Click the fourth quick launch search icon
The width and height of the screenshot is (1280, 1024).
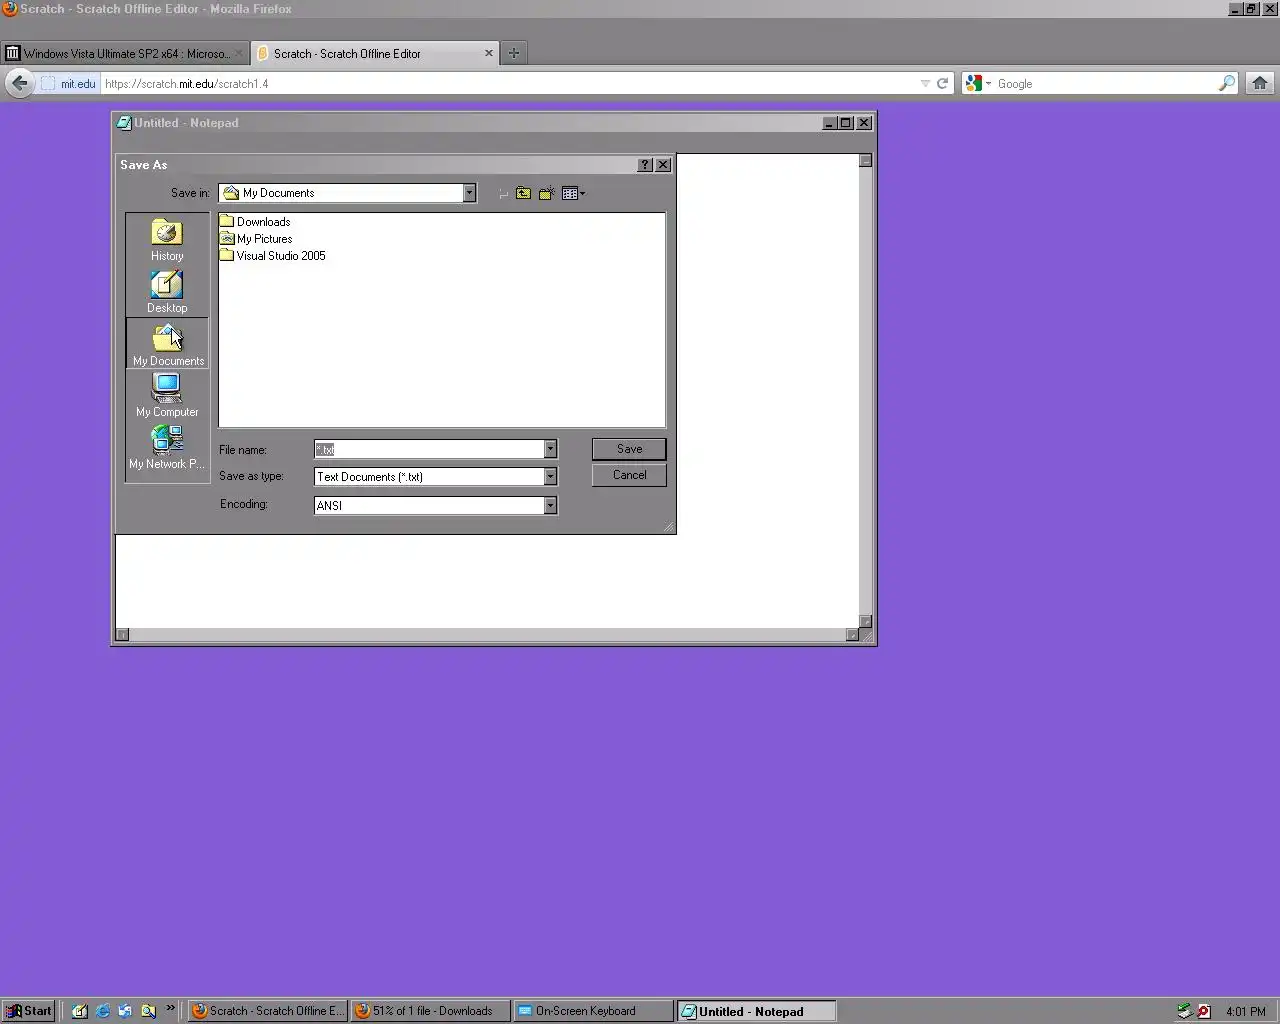[x=148, y=1011]
